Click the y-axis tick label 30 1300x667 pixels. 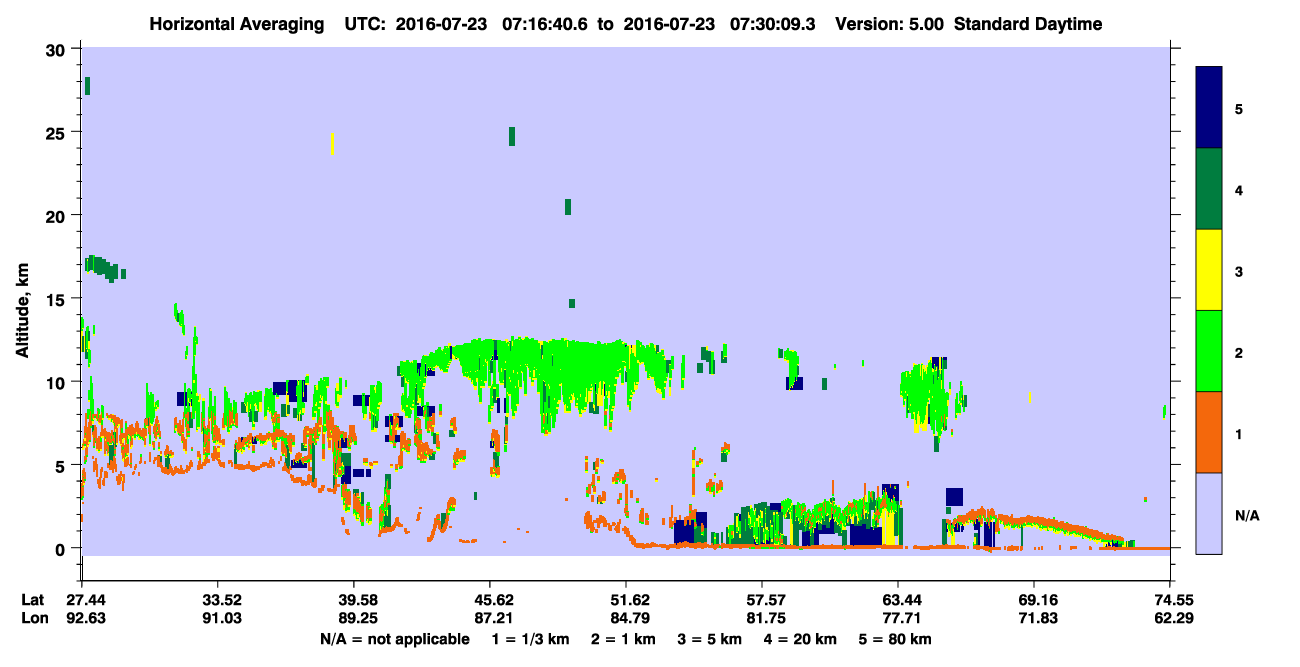(58, 48)
